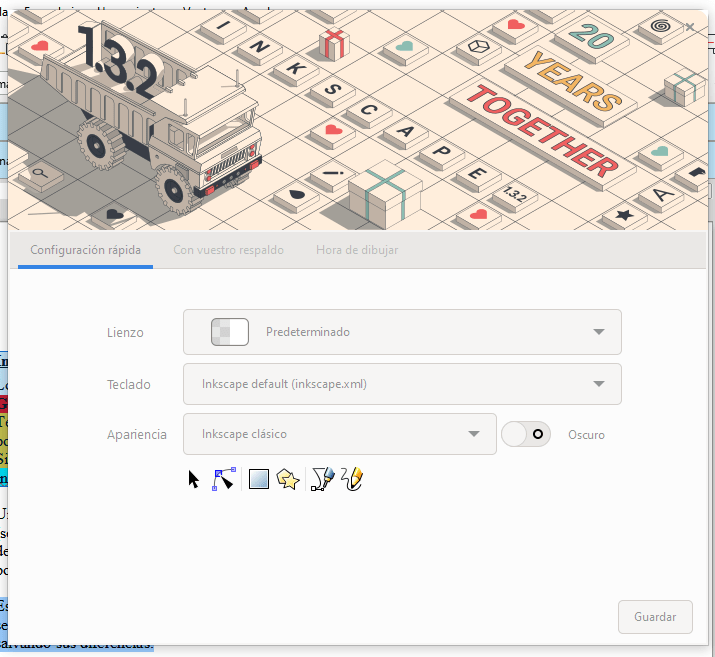Close the welcome dialog with the X

pyautogui.click(x=690, y=27)
